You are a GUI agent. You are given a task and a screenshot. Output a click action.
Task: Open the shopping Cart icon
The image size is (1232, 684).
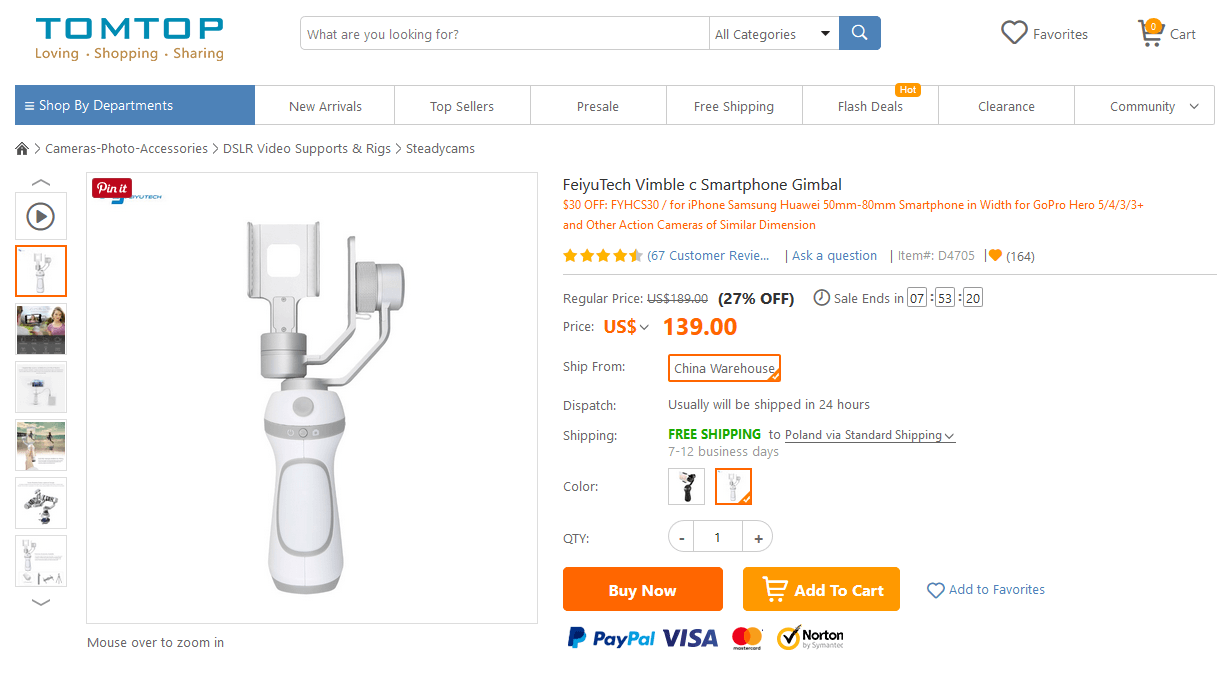[1151, 34]
